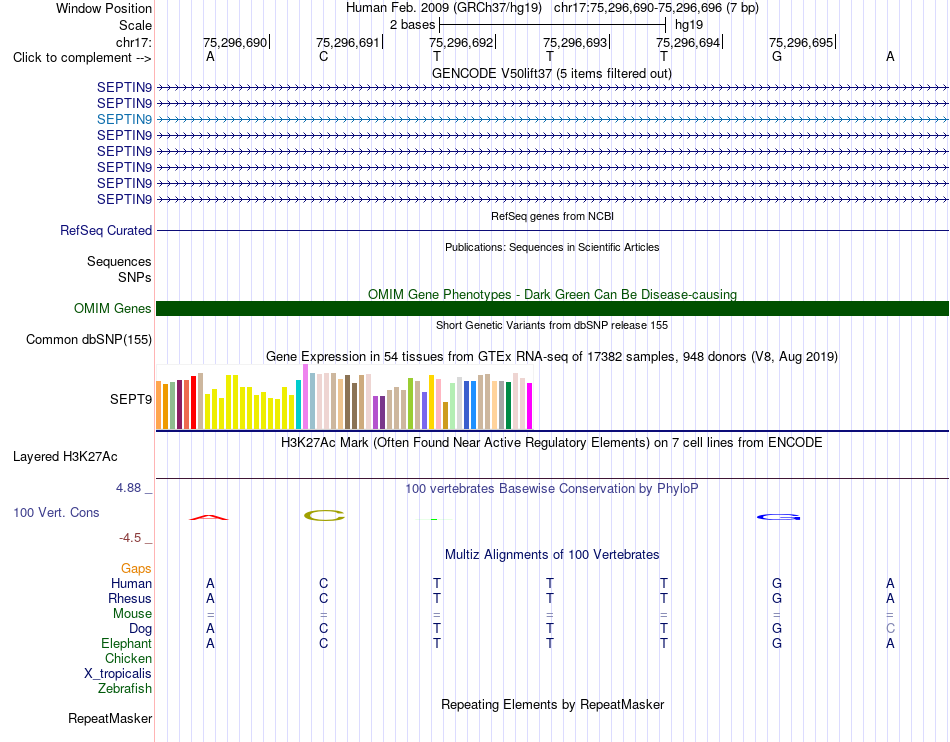This screenshot has height=742, width=950.
Task: Click base C in the complement row
Action: [x=324, y=57]
